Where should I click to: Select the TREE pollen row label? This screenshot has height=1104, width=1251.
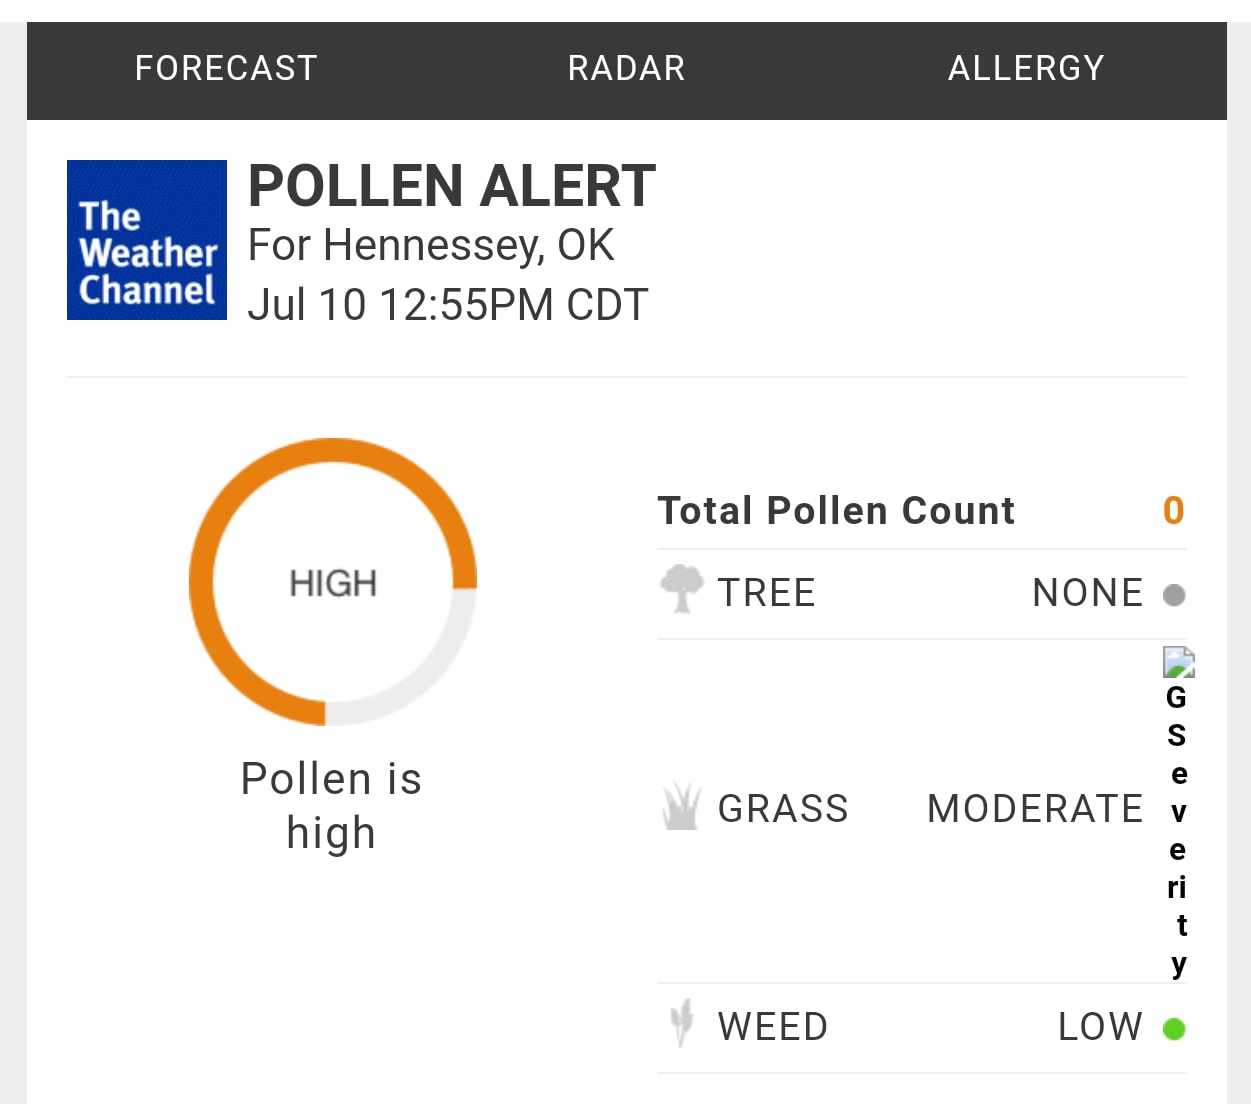(767, 593)
